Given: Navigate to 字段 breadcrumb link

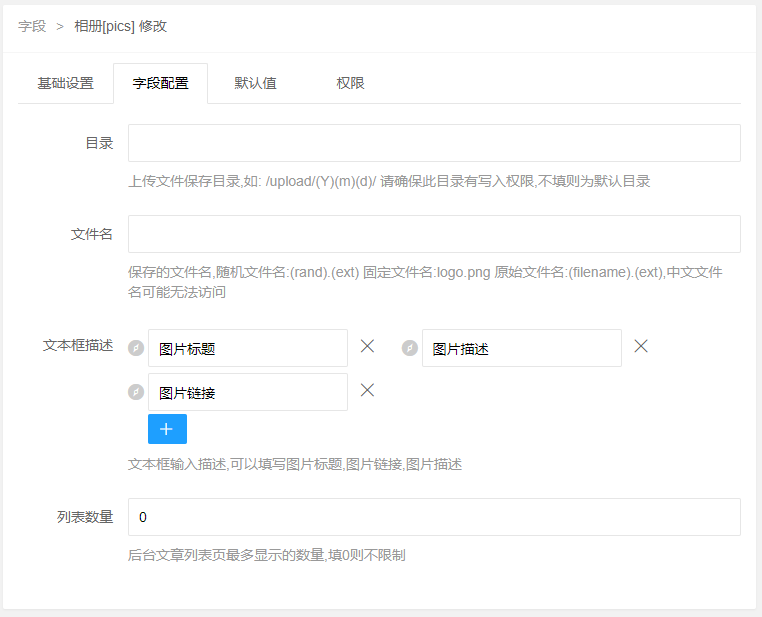Looking at the screenshot, I should click(x=32, y=26).
